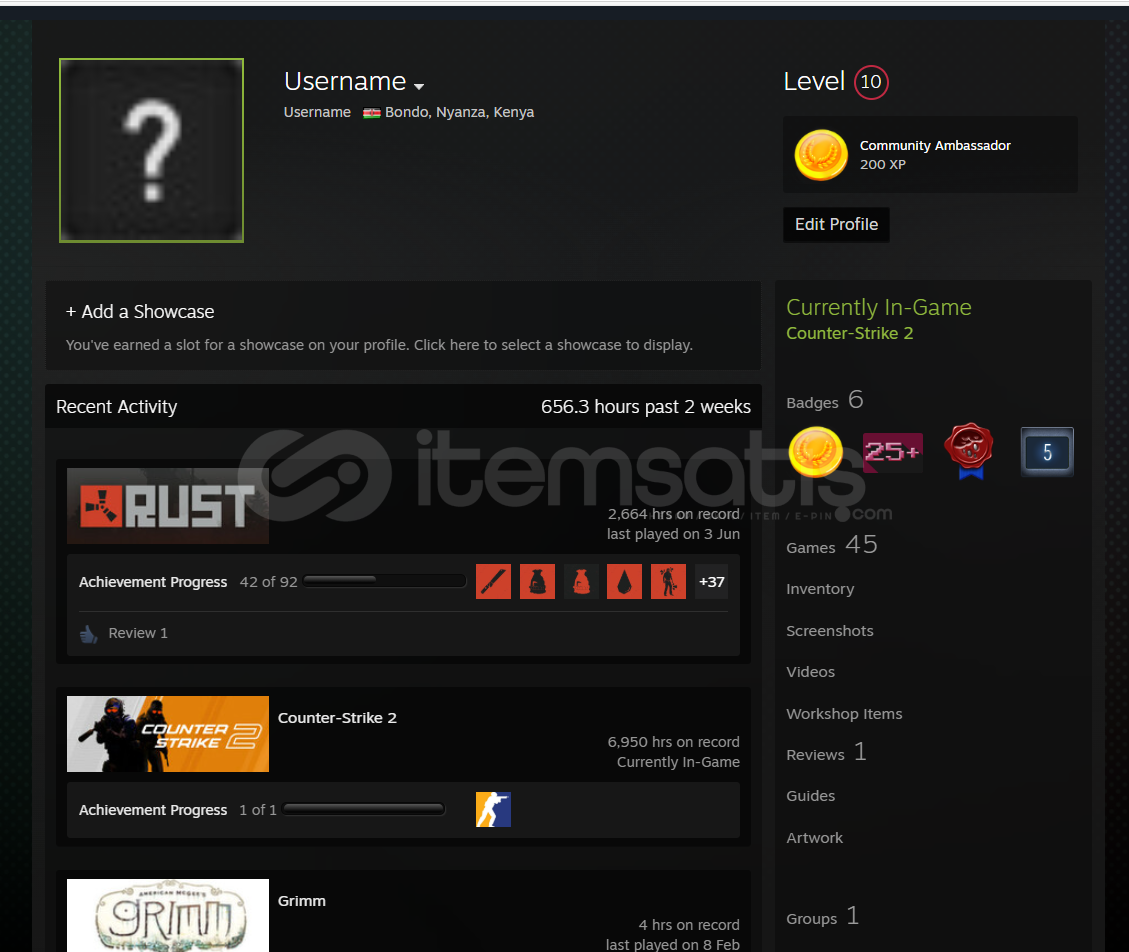Click Community Ambassador 200 XP text

(x=935, y=155)
